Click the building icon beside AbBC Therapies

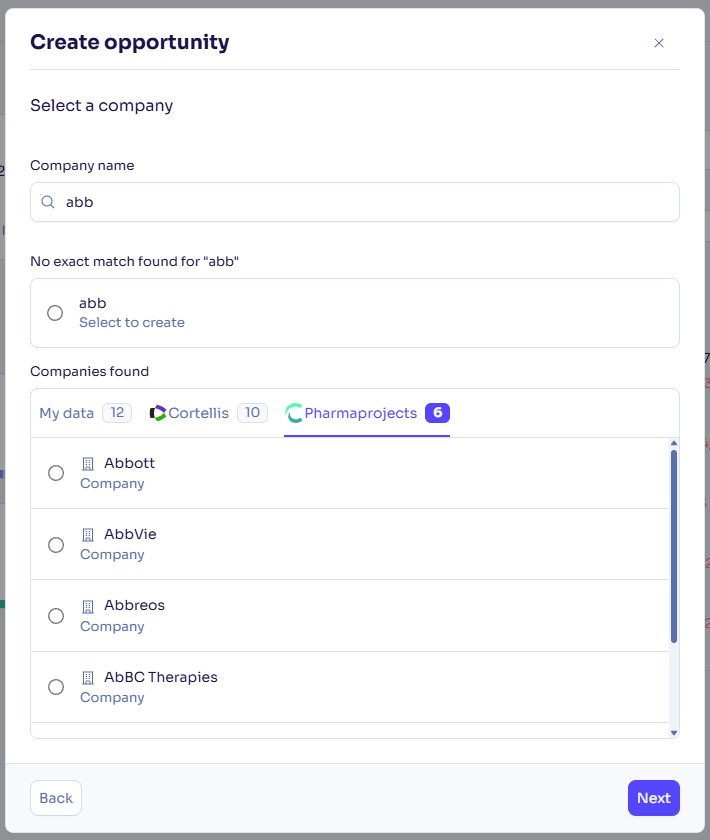click(88, 678)
